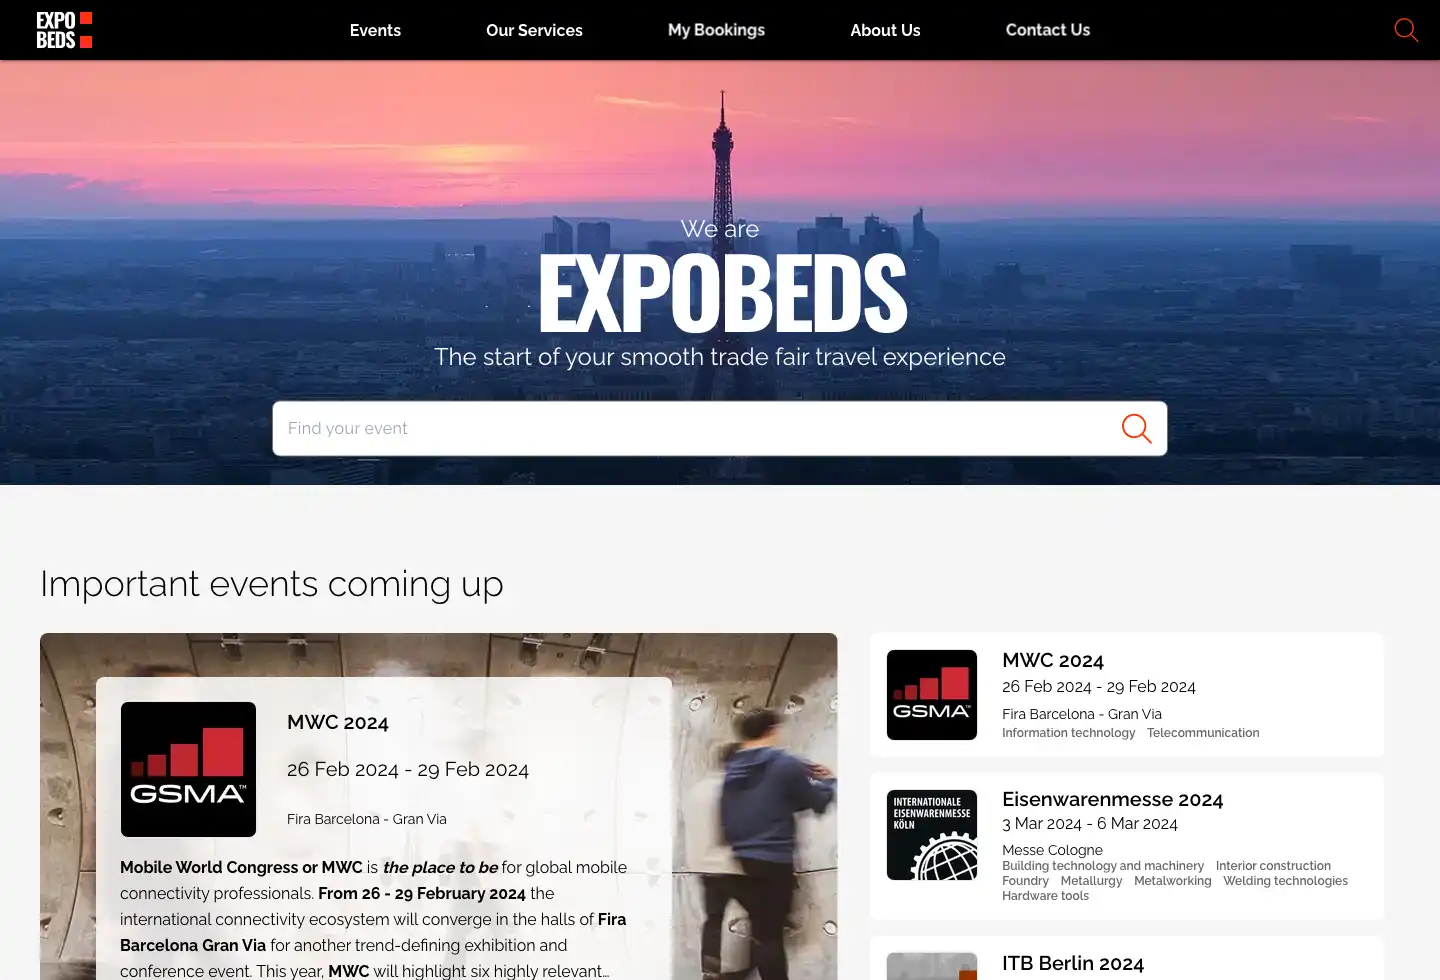Screen dimensions: 1440x980
Task: Open the About Us page
Action: click(885, 30)
